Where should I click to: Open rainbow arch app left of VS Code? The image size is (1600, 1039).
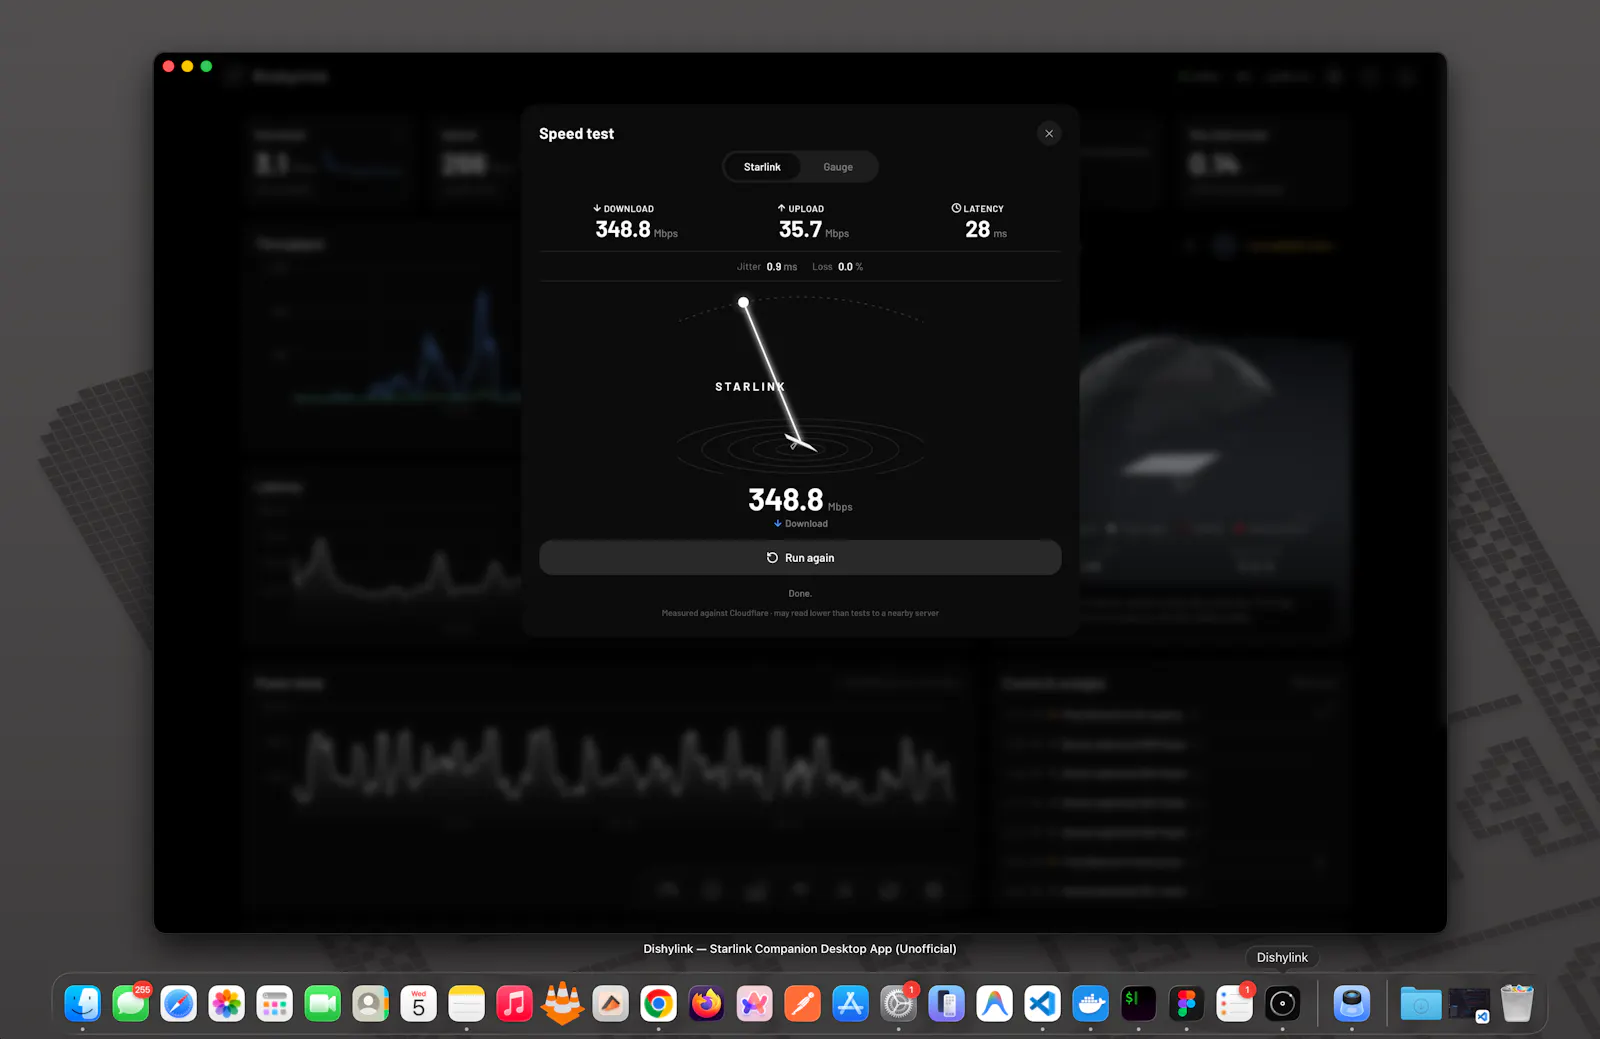point(995,1004)
